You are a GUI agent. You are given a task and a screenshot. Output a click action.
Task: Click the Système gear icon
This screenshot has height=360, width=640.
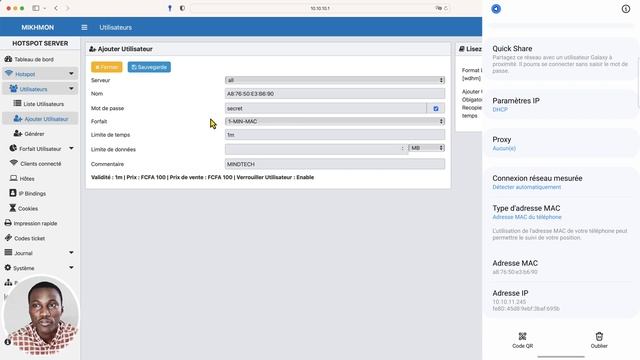(8, 268)
